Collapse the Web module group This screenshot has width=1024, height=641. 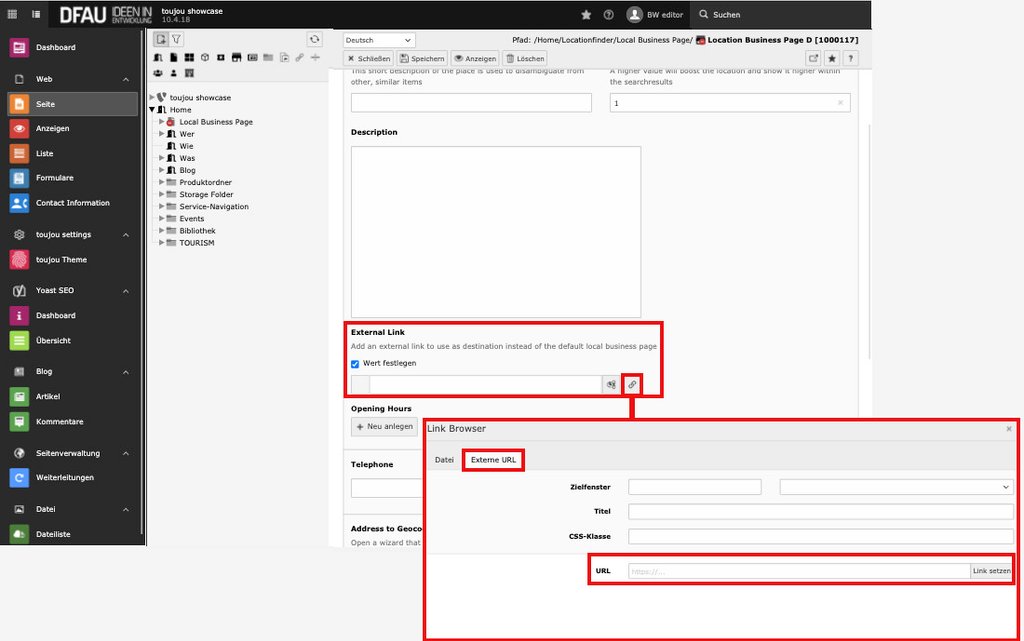126,79
